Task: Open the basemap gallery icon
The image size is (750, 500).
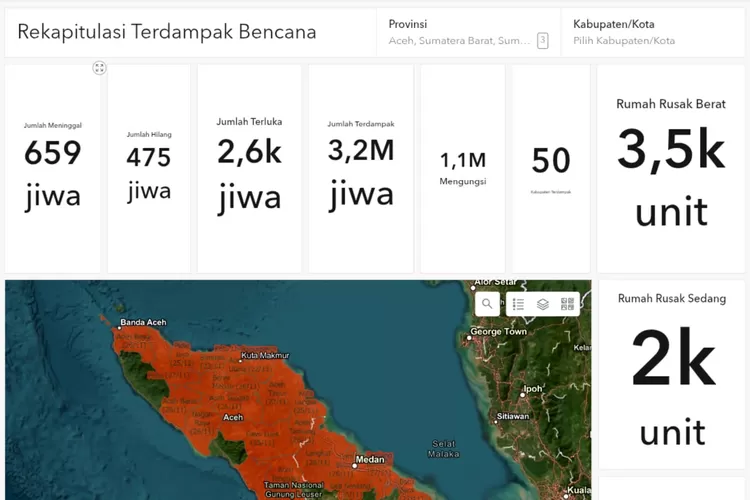Action: [x=567, y=304]
